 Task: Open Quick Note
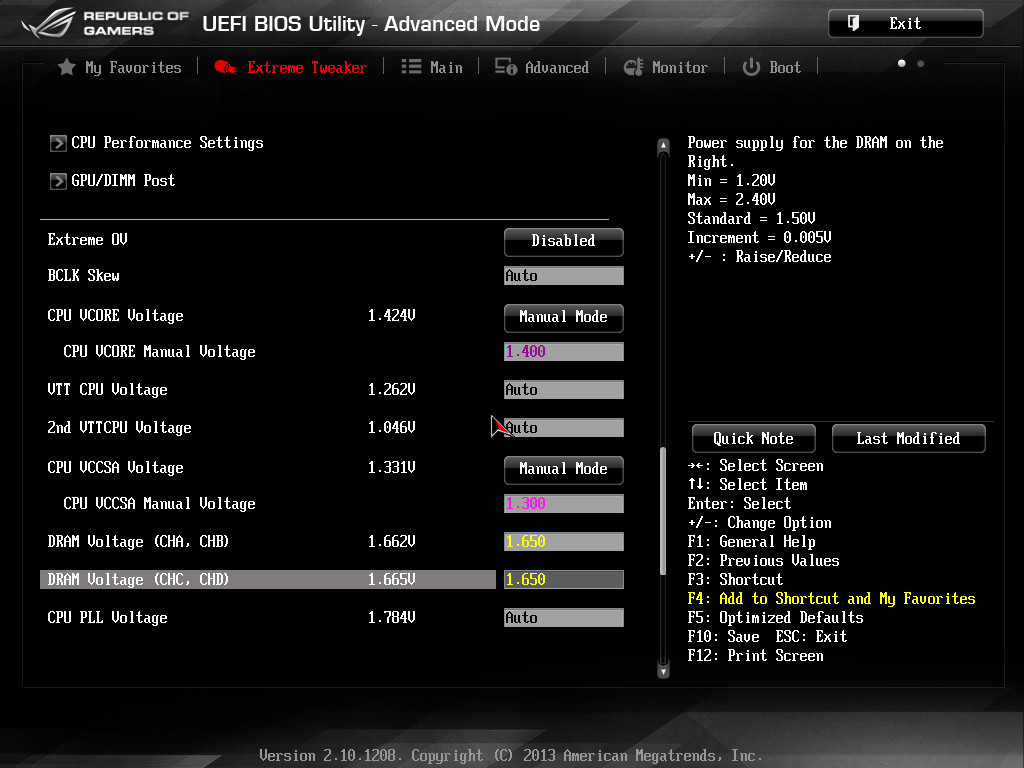point(754,438)
